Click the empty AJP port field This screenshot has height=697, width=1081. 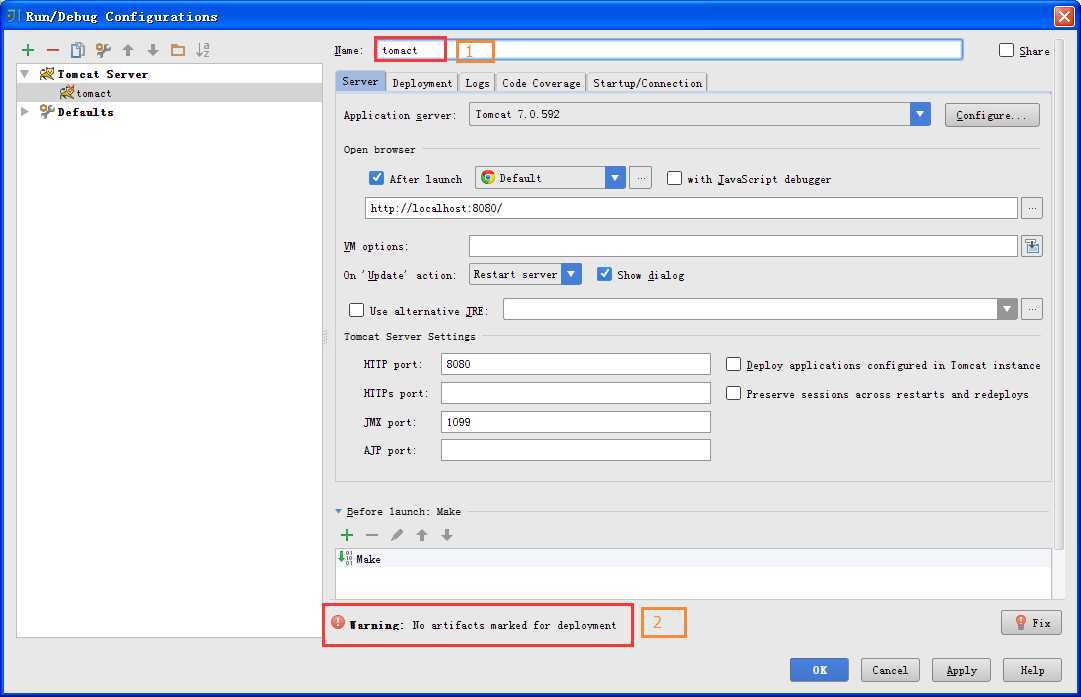[x=576, y=450]
